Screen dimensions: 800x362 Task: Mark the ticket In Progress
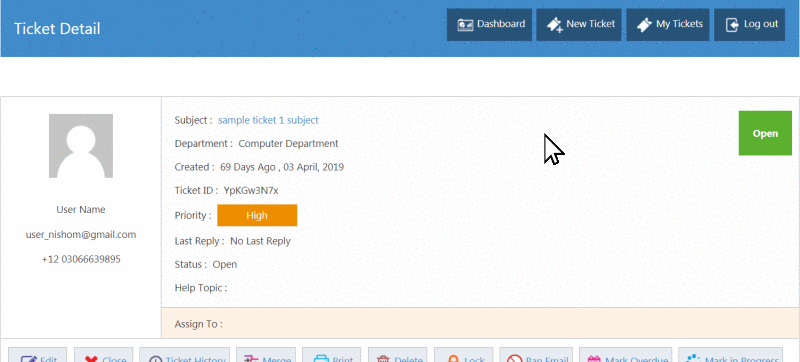(731, 355)
